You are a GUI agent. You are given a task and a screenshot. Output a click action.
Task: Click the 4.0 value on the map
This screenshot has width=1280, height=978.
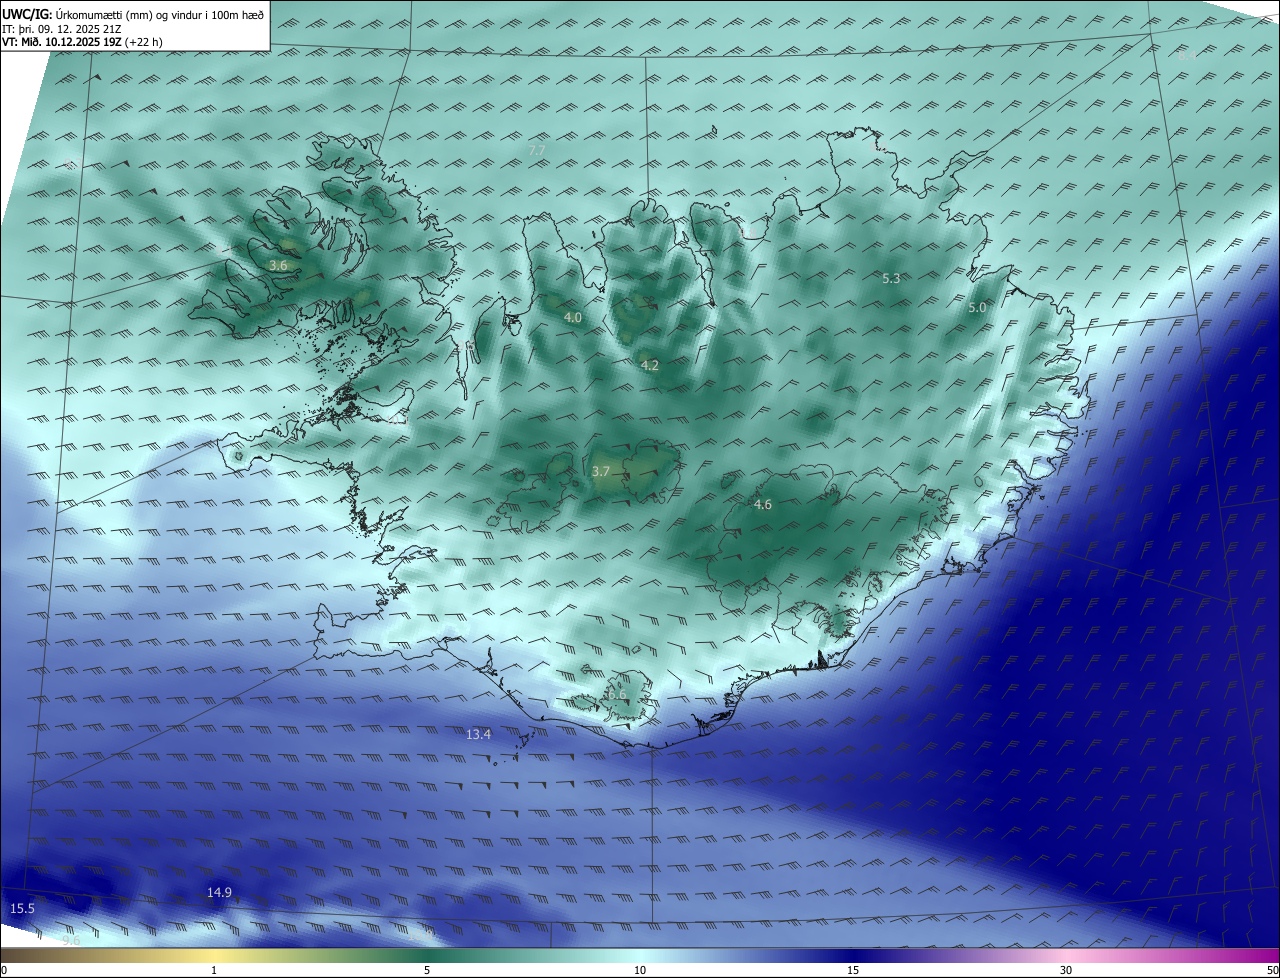pos(573,317)
